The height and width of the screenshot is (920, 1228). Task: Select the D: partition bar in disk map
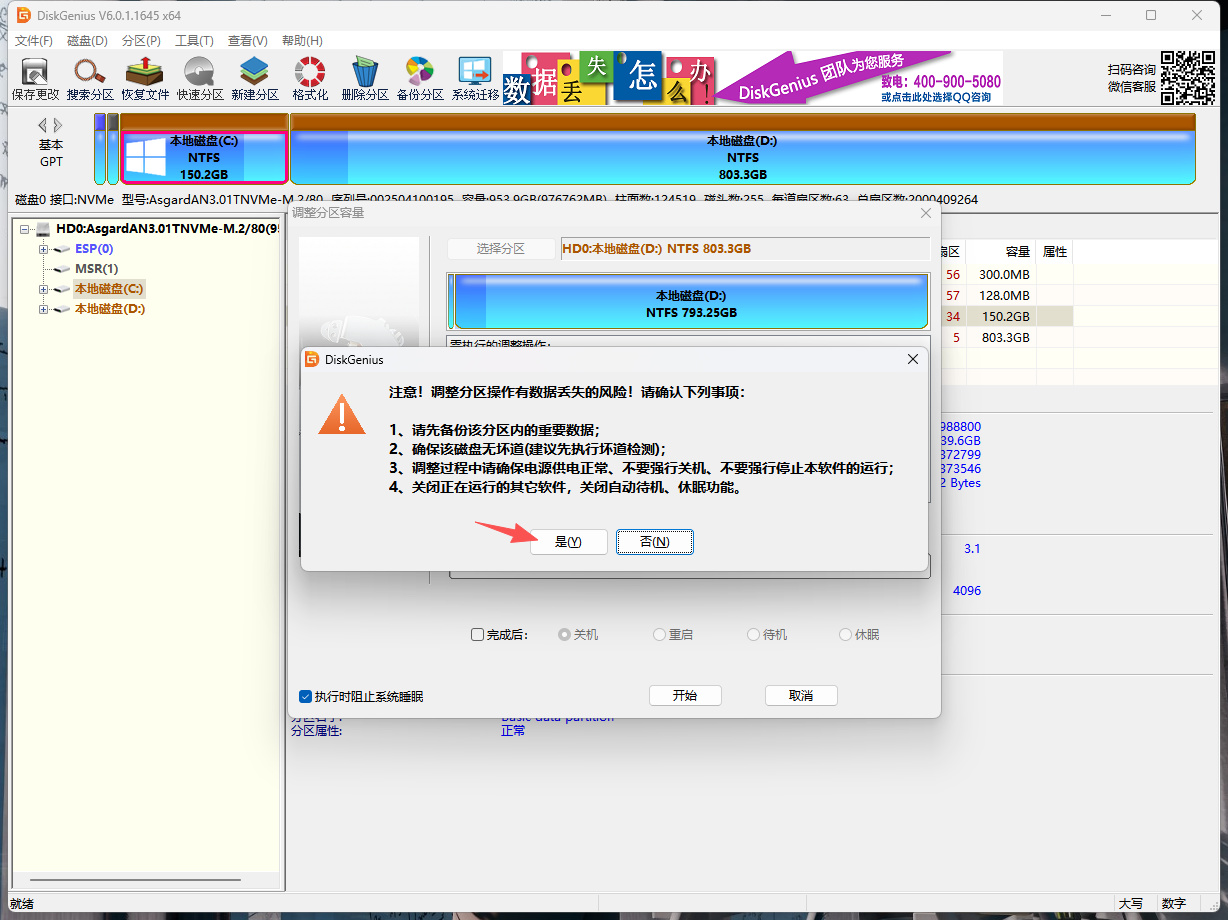[x=742, y=150]
